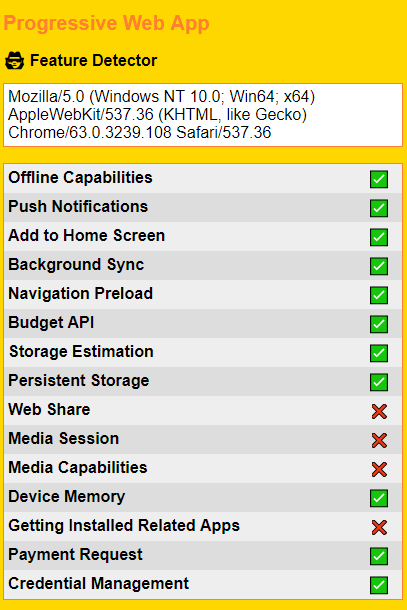Click the red cross for Media Capabilities
Viewport: 407px width, 610px height.
[379, 470]
